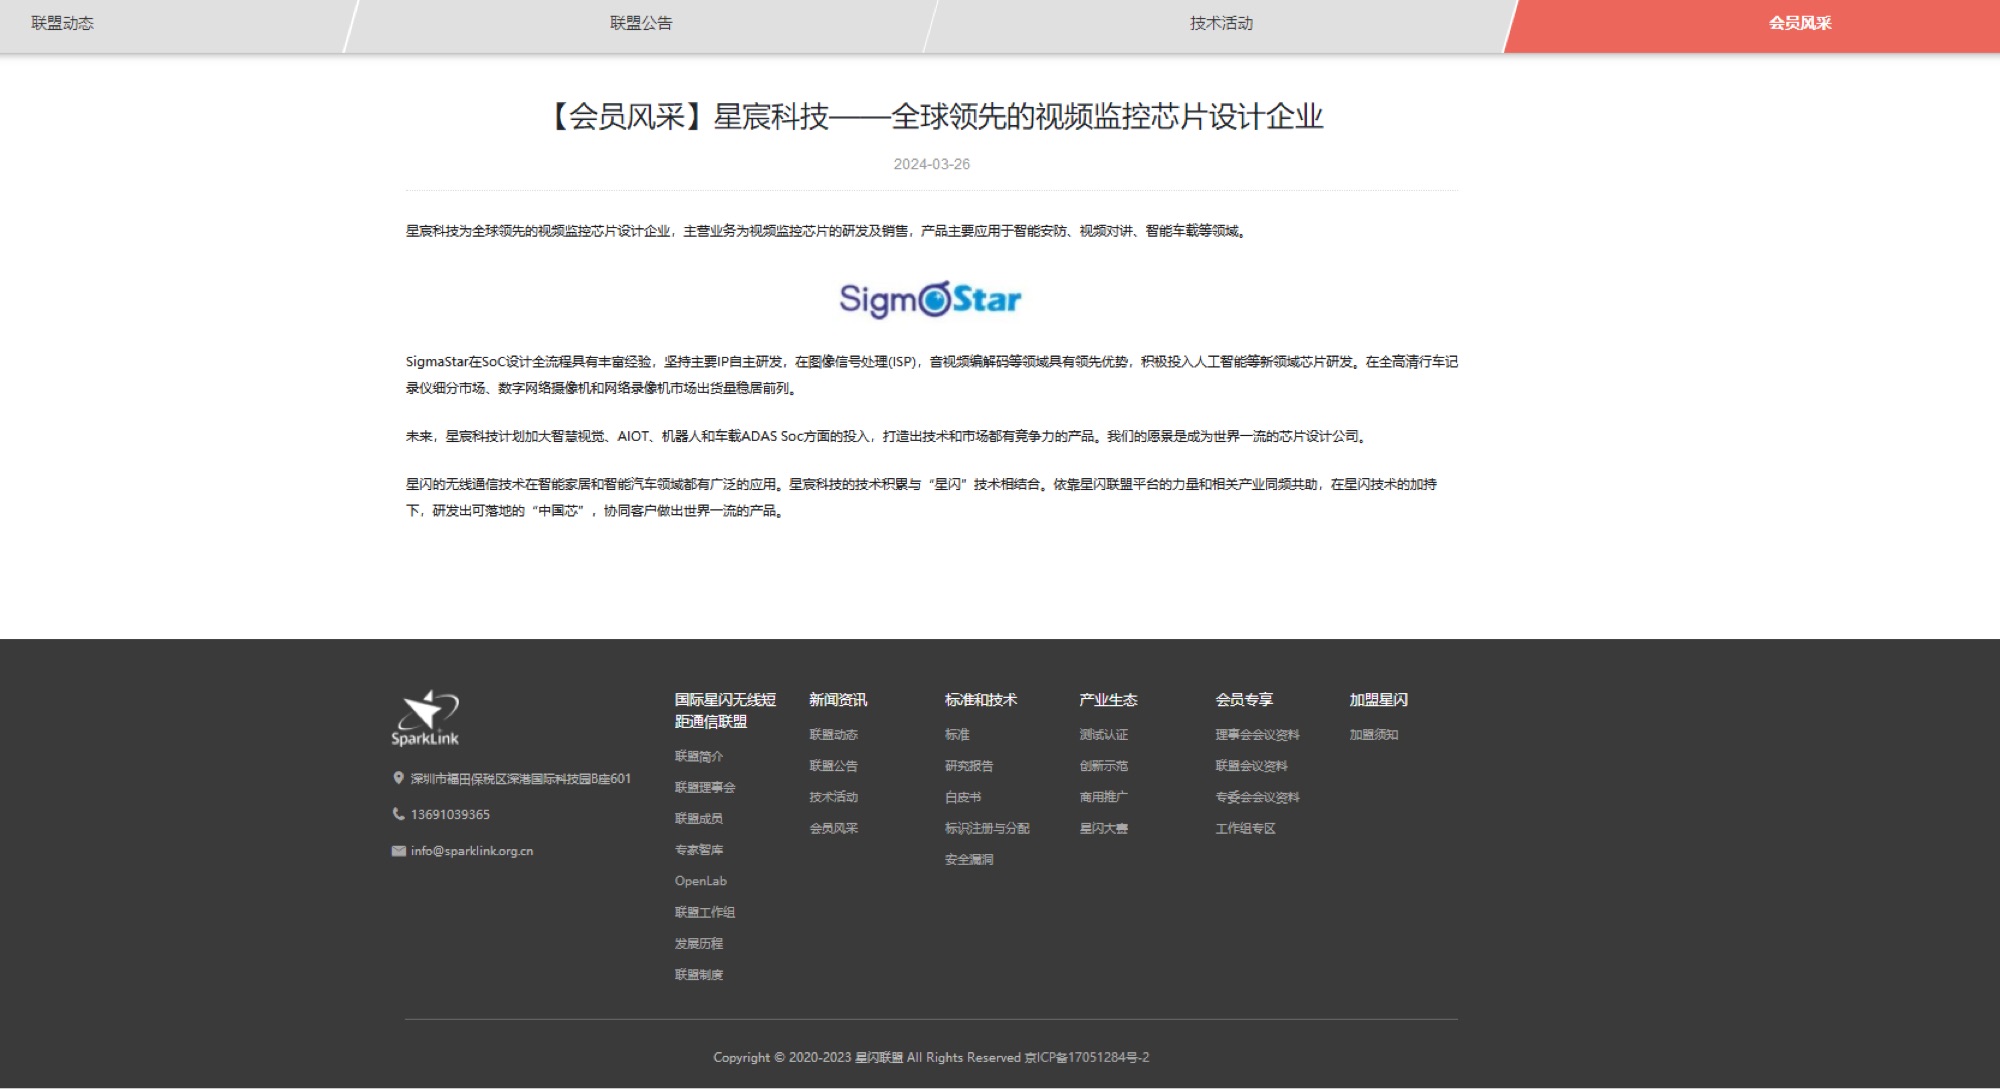Open 标识注册与分配 footer link
Viewport: 2000px width, 1089px height.
click(987, 828)
